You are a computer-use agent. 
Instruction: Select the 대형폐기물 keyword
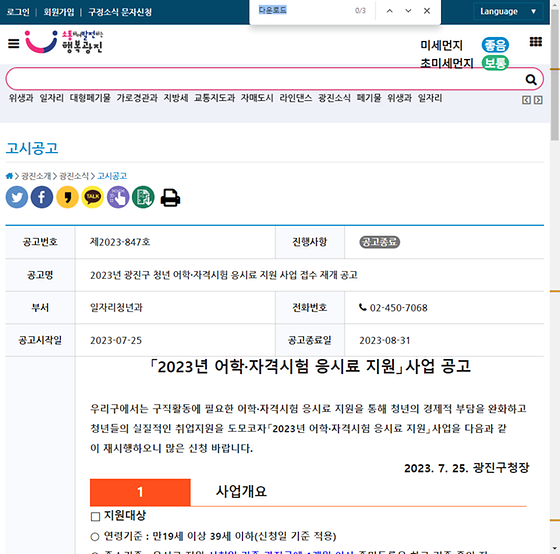tap(90, 98)
